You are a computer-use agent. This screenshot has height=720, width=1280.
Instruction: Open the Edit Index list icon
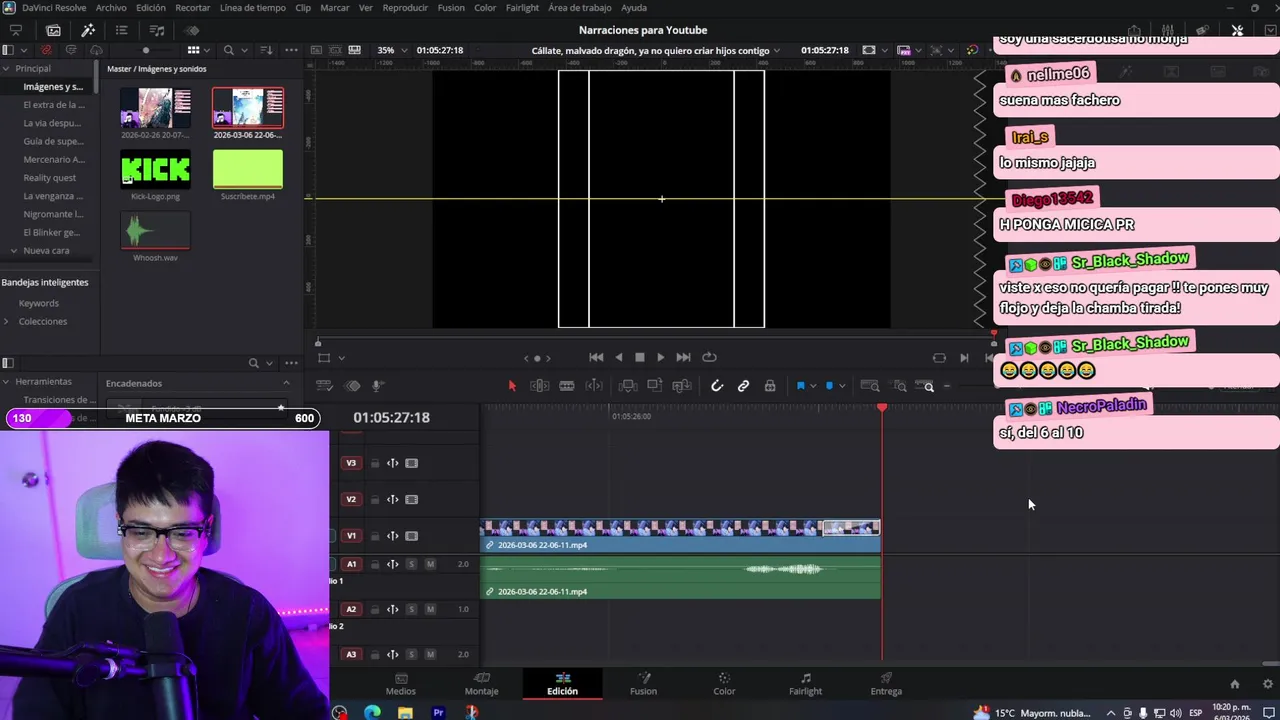(121, 30)
